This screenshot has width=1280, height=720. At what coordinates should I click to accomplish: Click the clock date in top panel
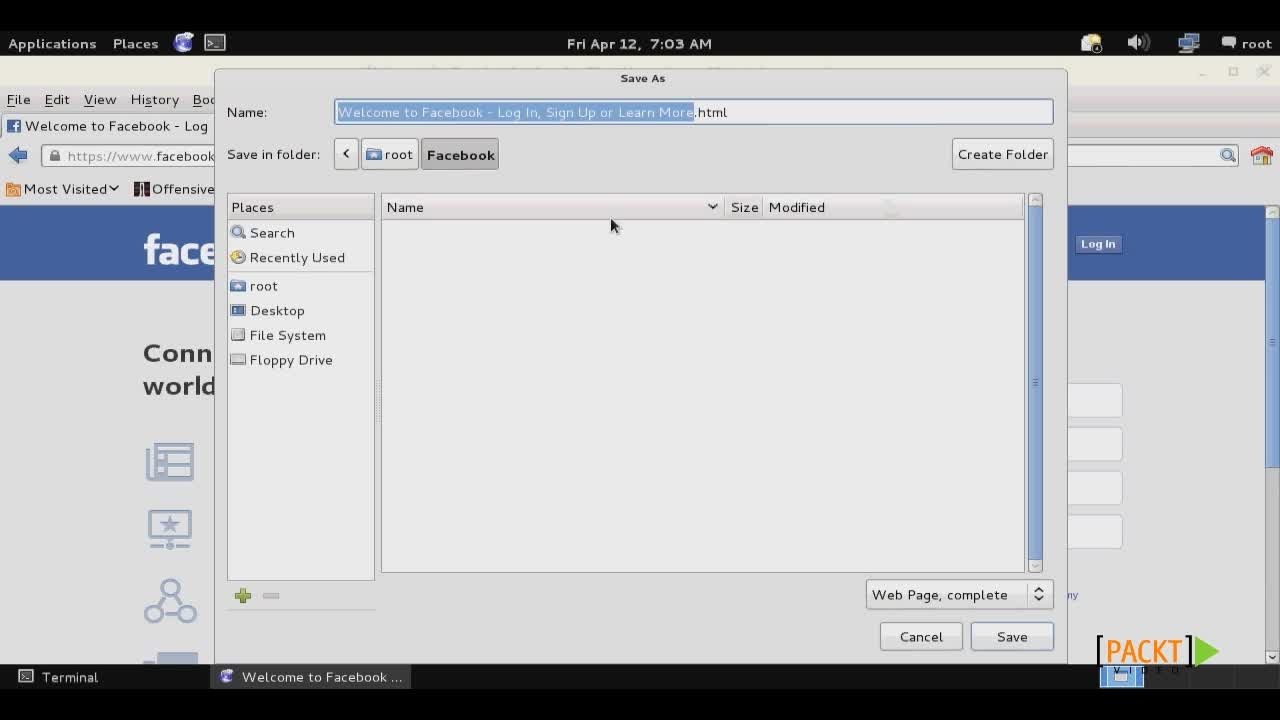point(639,43)
